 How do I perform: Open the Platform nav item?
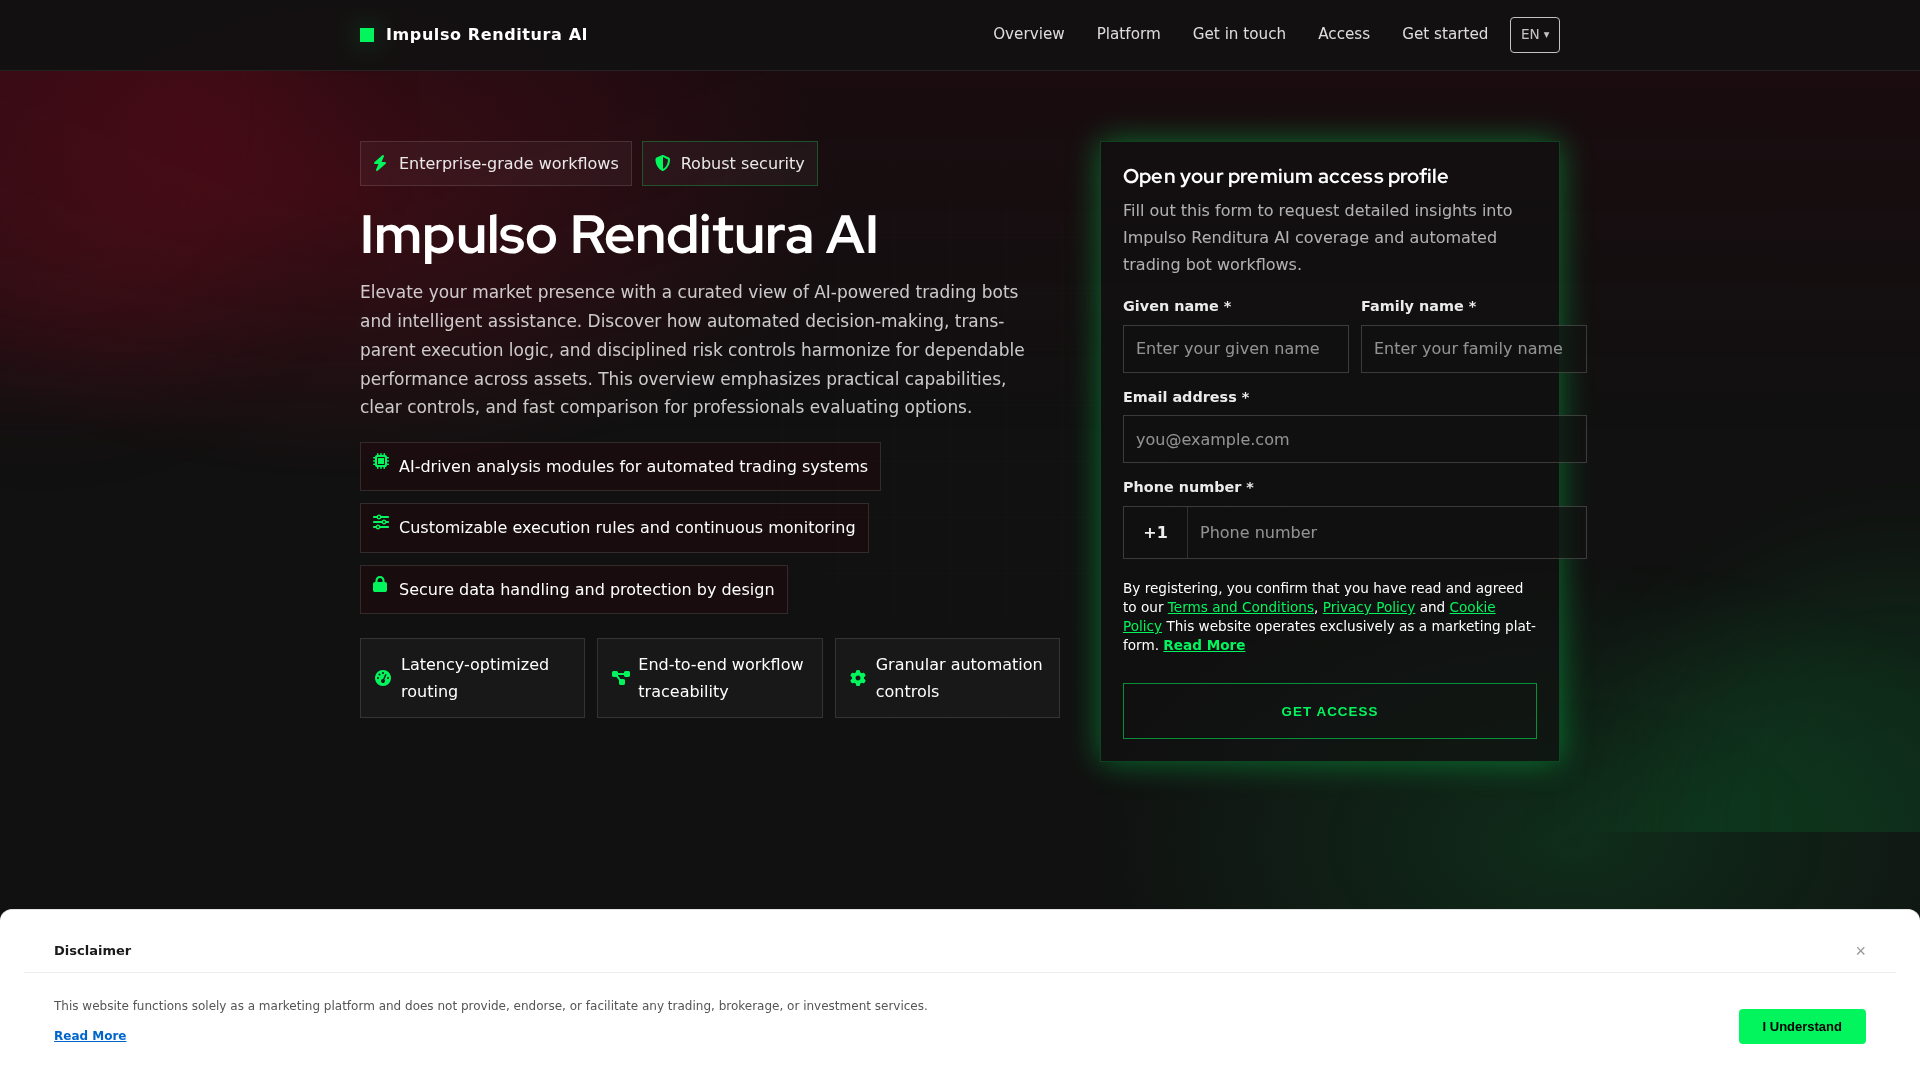click(1128, 34)
